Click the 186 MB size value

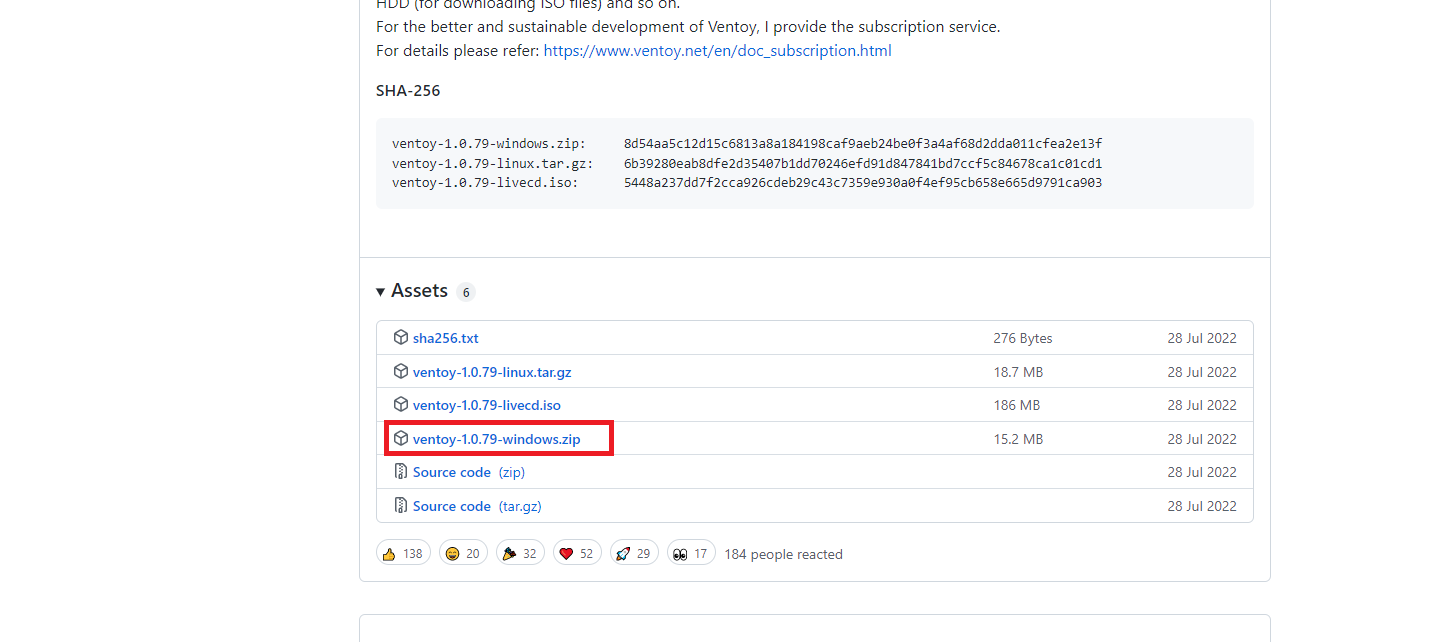1016,405
